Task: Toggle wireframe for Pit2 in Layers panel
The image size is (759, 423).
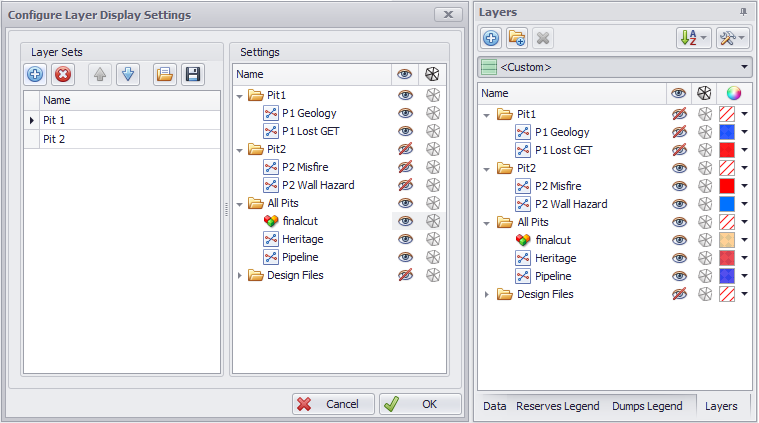Action: point(705,168)
